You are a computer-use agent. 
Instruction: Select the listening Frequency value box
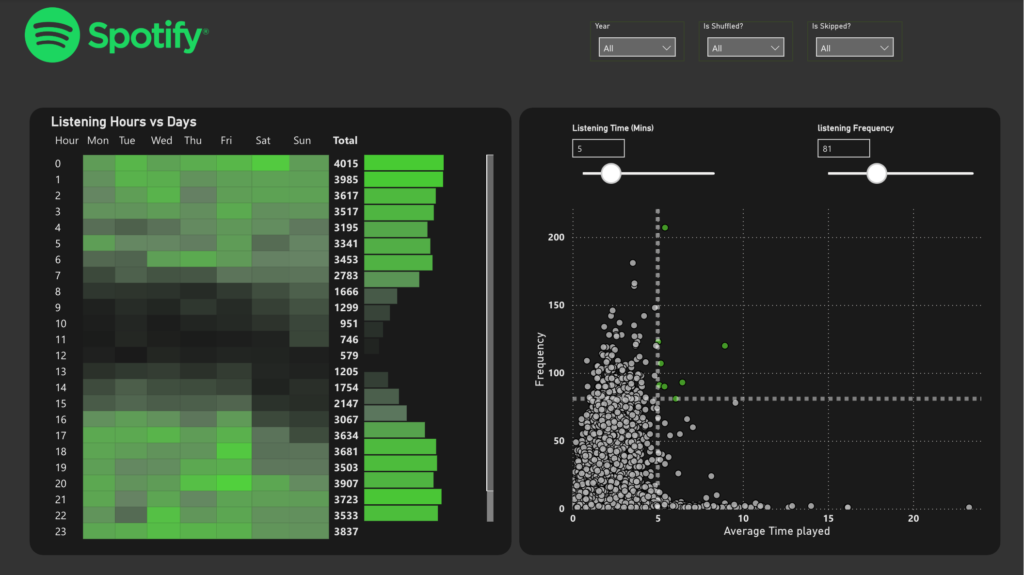(x=843, y=149)
